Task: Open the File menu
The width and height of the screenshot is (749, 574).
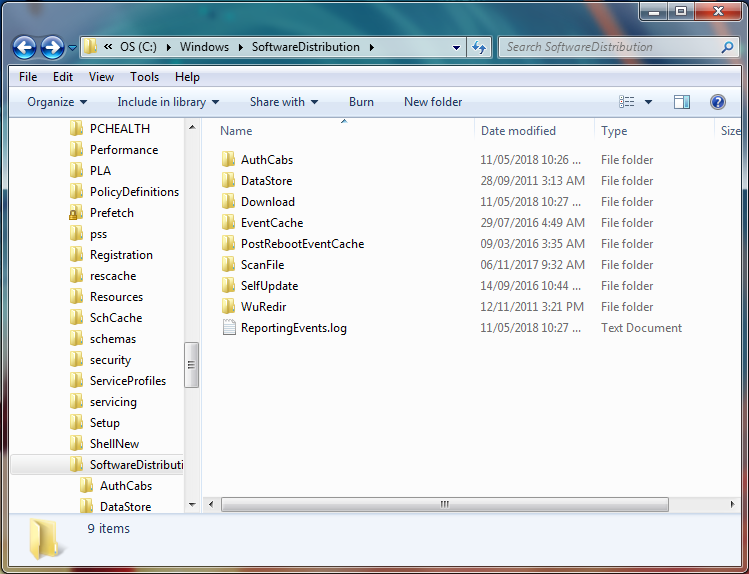Action: coord(28,77)
